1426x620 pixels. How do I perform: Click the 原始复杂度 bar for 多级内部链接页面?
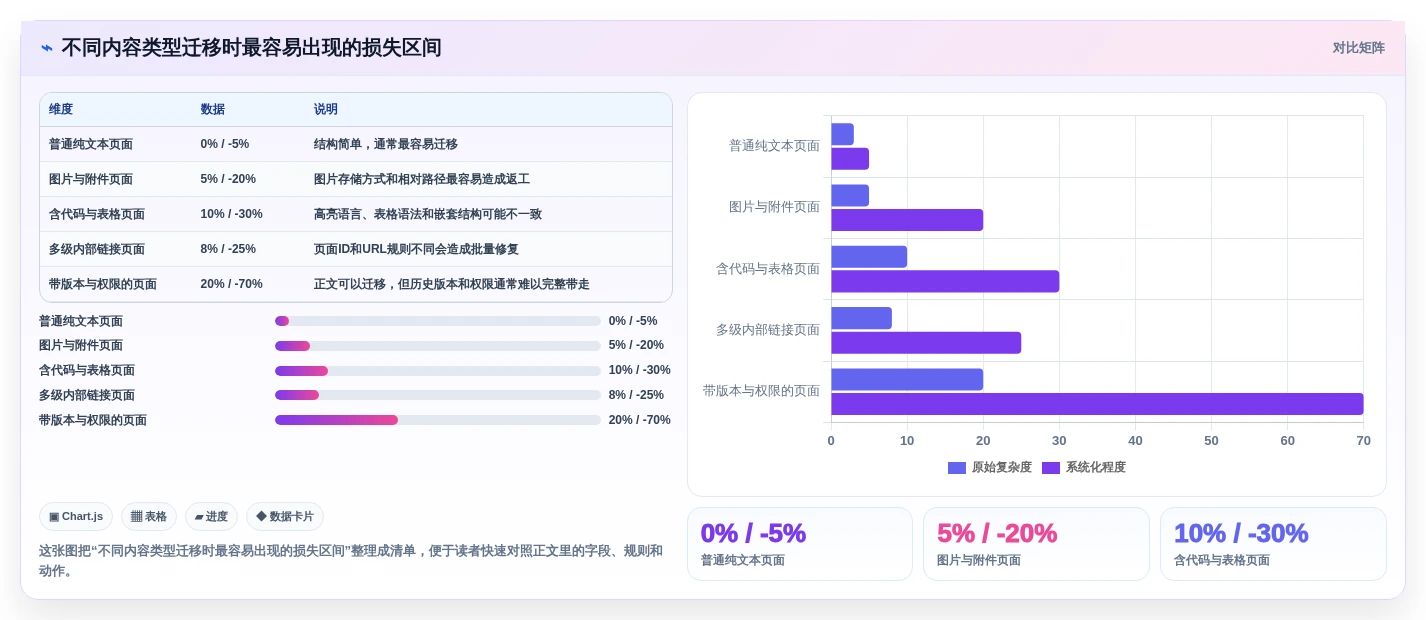[x=861, y=318]
